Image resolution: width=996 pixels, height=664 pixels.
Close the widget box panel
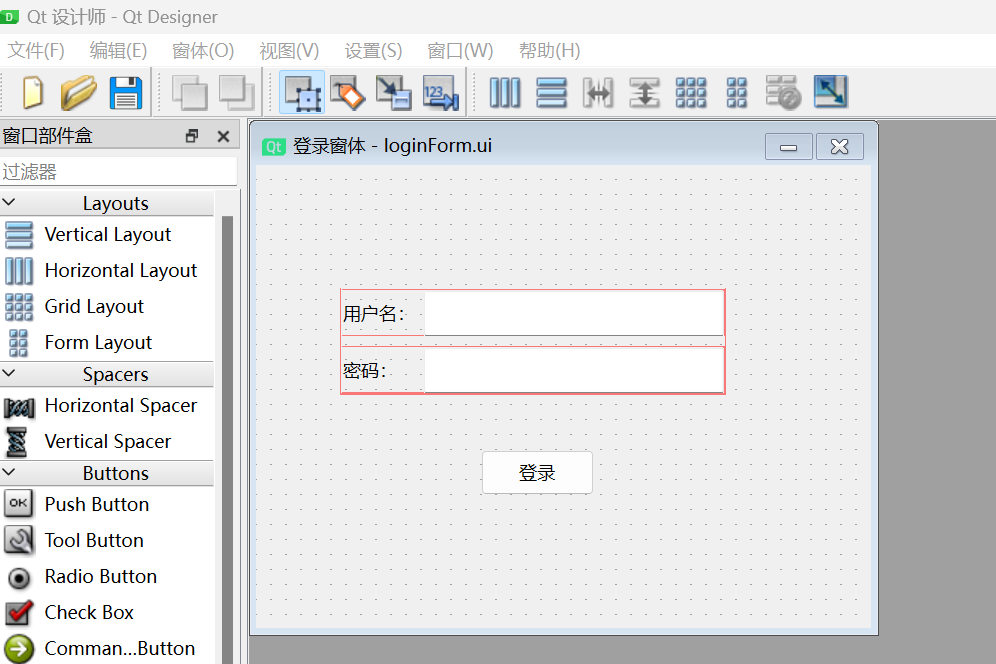pos(224,136)
